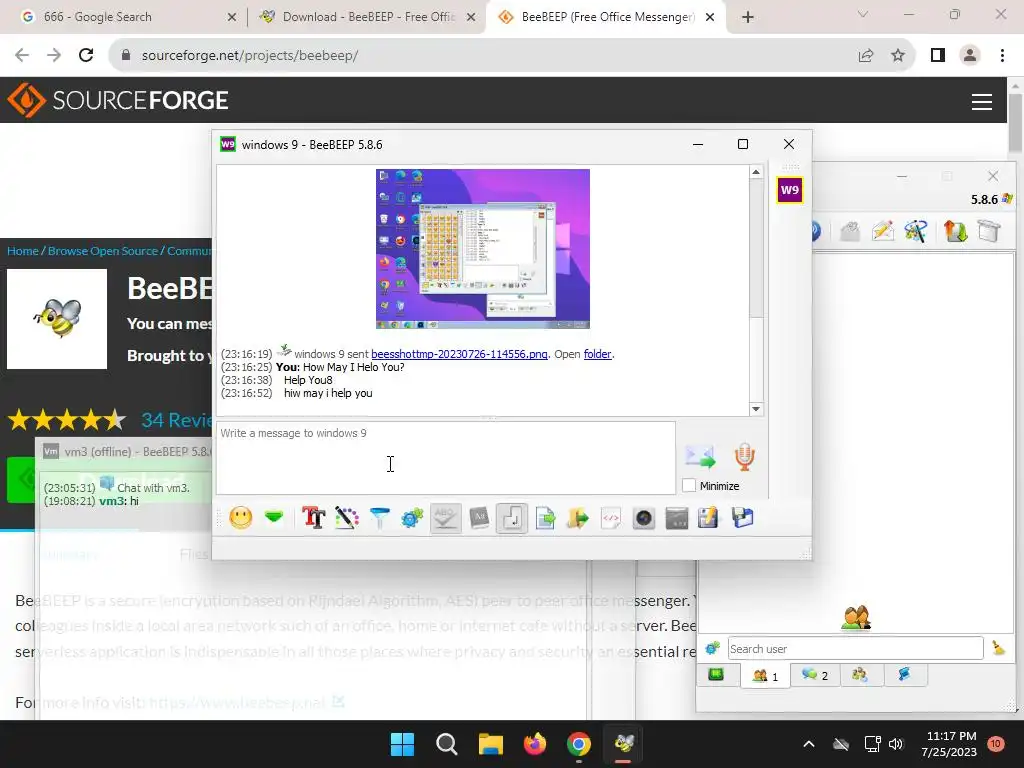Image resolution: width=1024 pixels, height=768 pixels.
Task: Click the blue floppy disks save icon
Action: pyautogui.click(x=743, y=518)
